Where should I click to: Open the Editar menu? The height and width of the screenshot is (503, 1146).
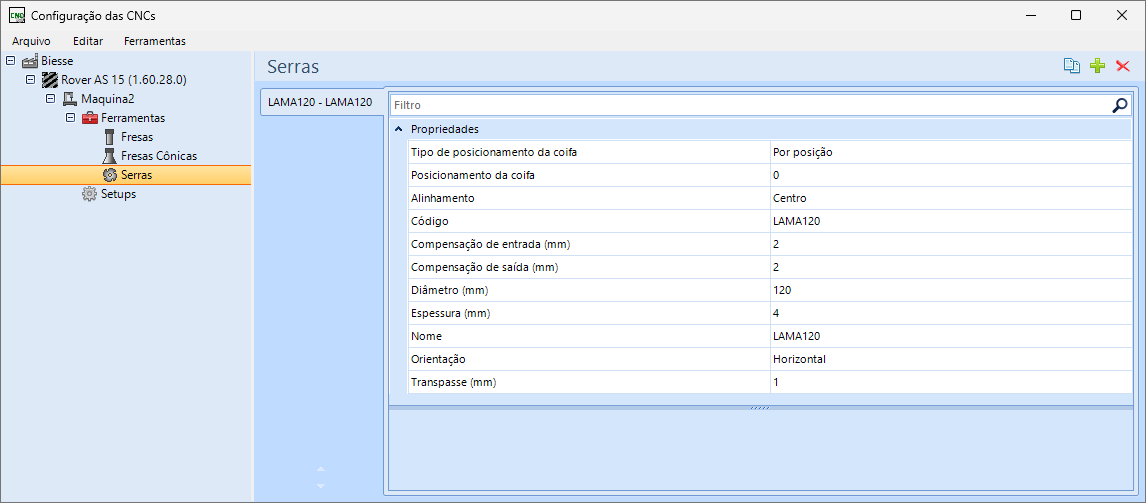coord(88,41)
